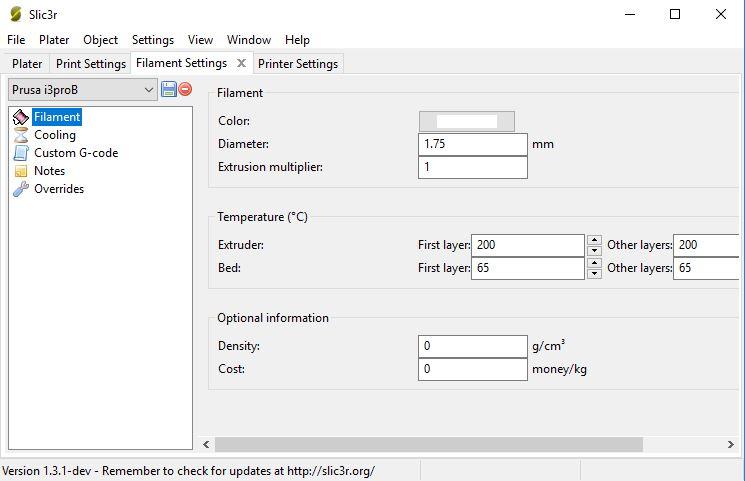
Task: Click the red delete preset icon
Action: coord(185,89)
